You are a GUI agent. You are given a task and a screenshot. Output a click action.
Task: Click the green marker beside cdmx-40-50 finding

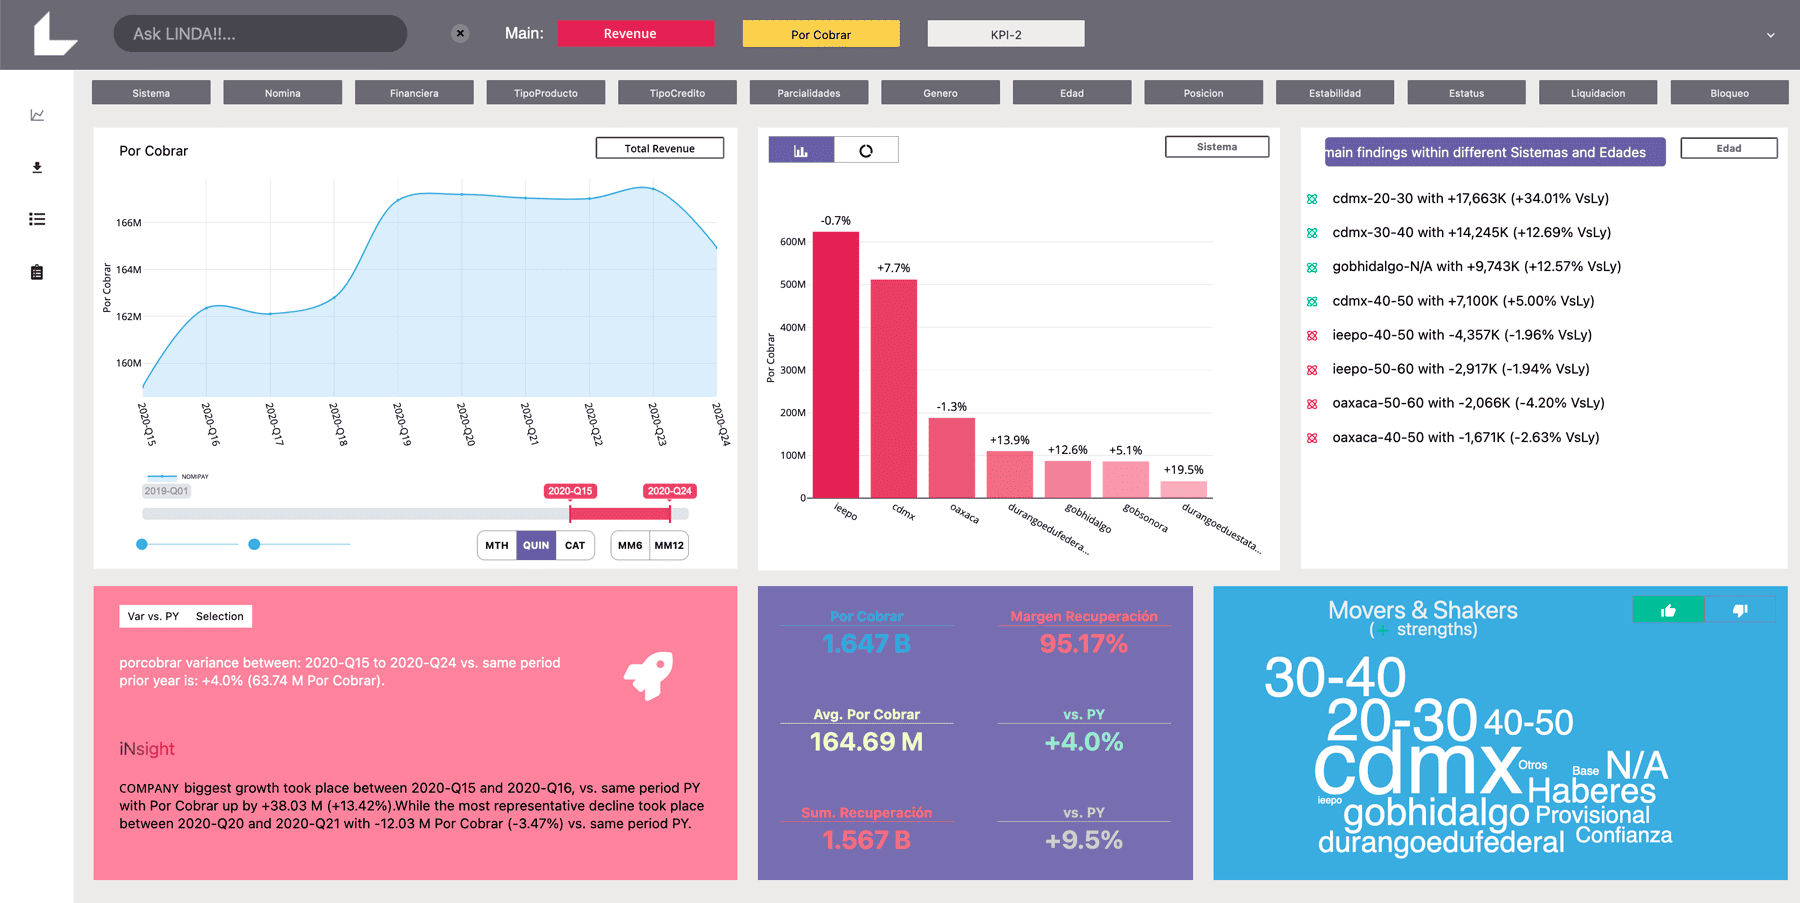(x=1312, y=301)
